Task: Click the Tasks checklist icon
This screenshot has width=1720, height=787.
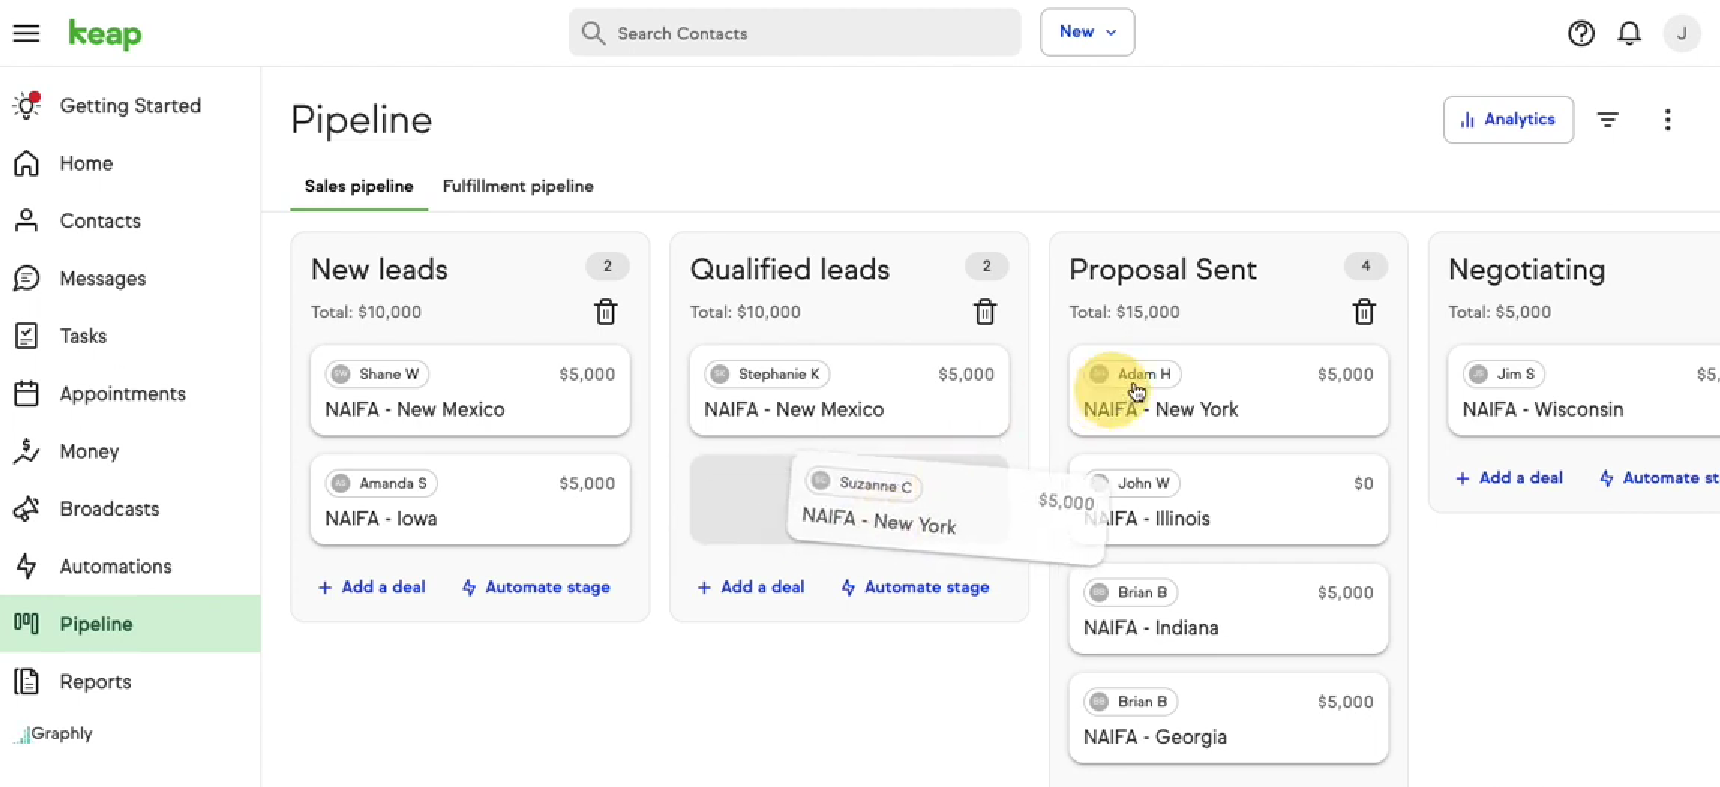Action: [27, 336]
